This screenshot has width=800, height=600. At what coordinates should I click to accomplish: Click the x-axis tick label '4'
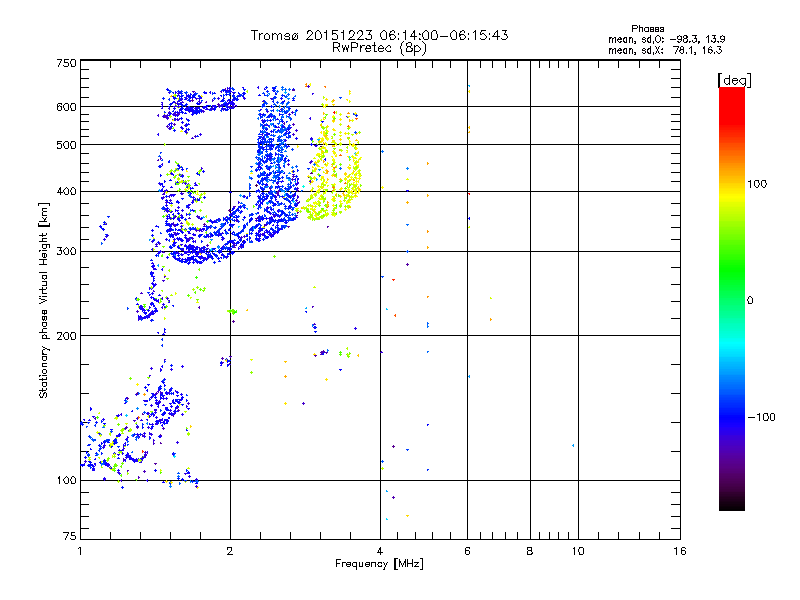pyautogui.click(x=380, y=551)
